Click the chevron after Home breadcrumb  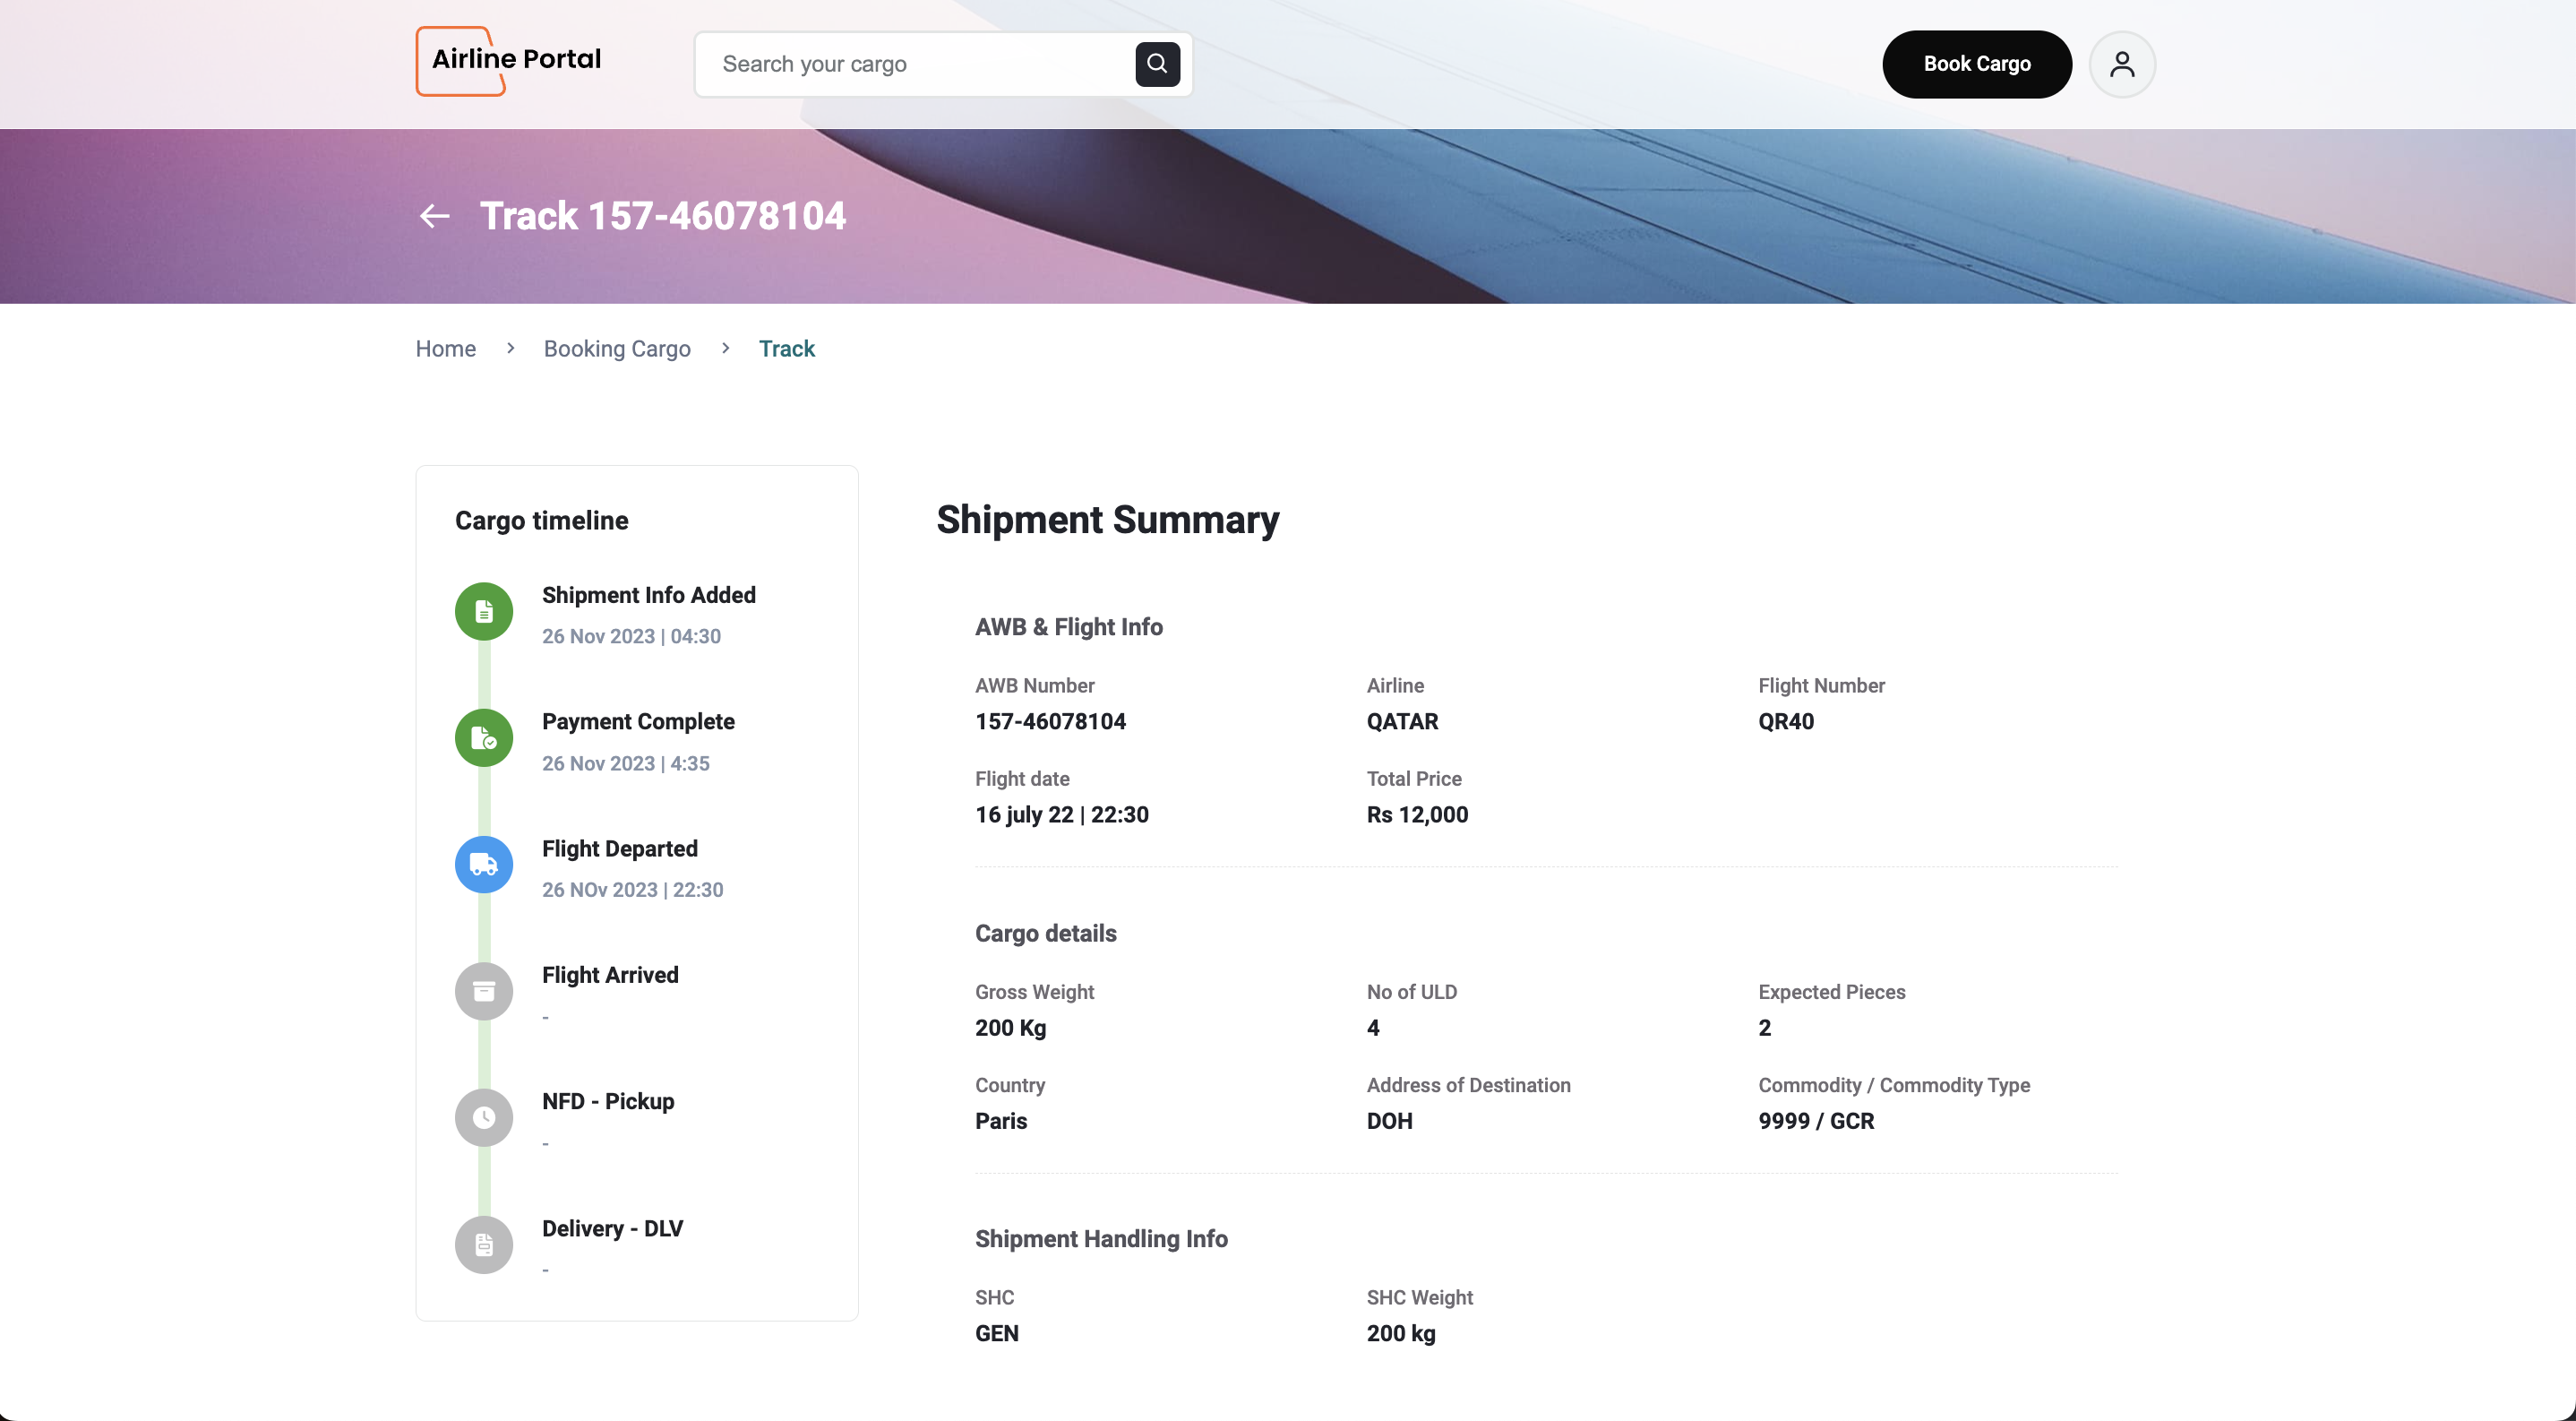click(x=510, y=348)
